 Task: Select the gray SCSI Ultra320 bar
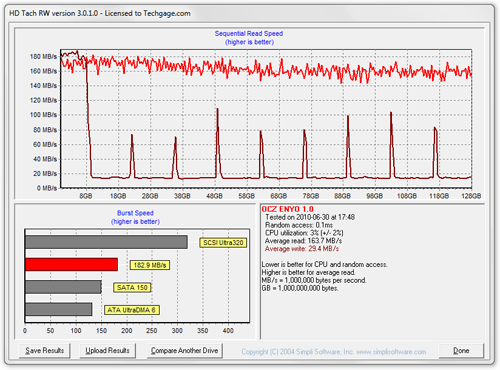point(106,242)
